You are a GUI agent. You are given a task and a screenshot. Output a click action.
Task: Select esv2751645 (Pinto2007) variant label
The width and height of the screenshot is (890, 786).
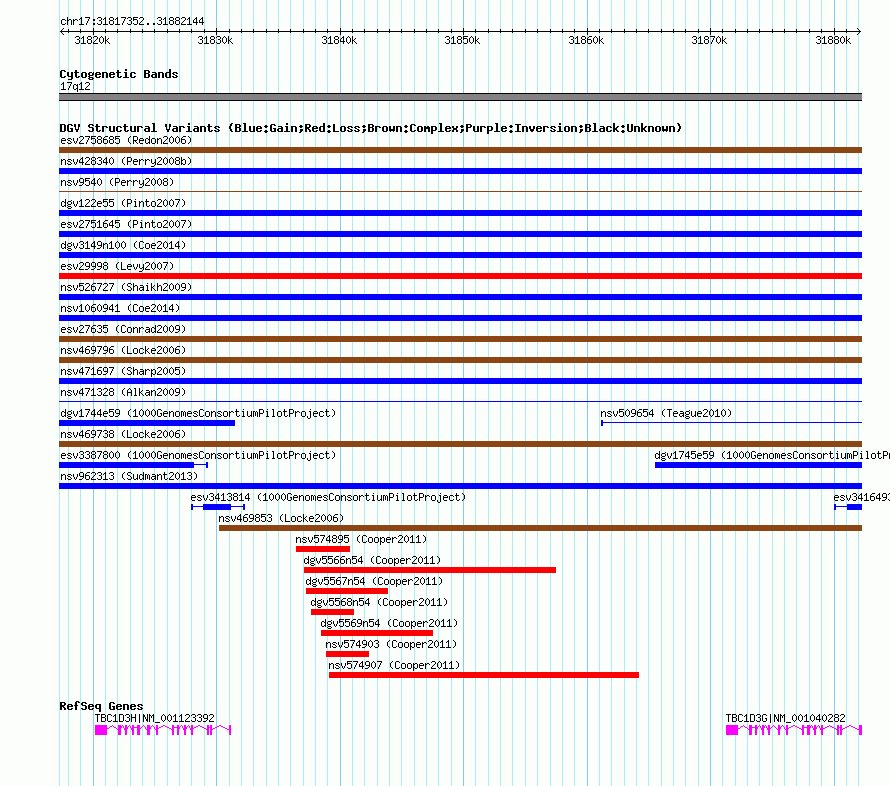click(x=126, y=224)
